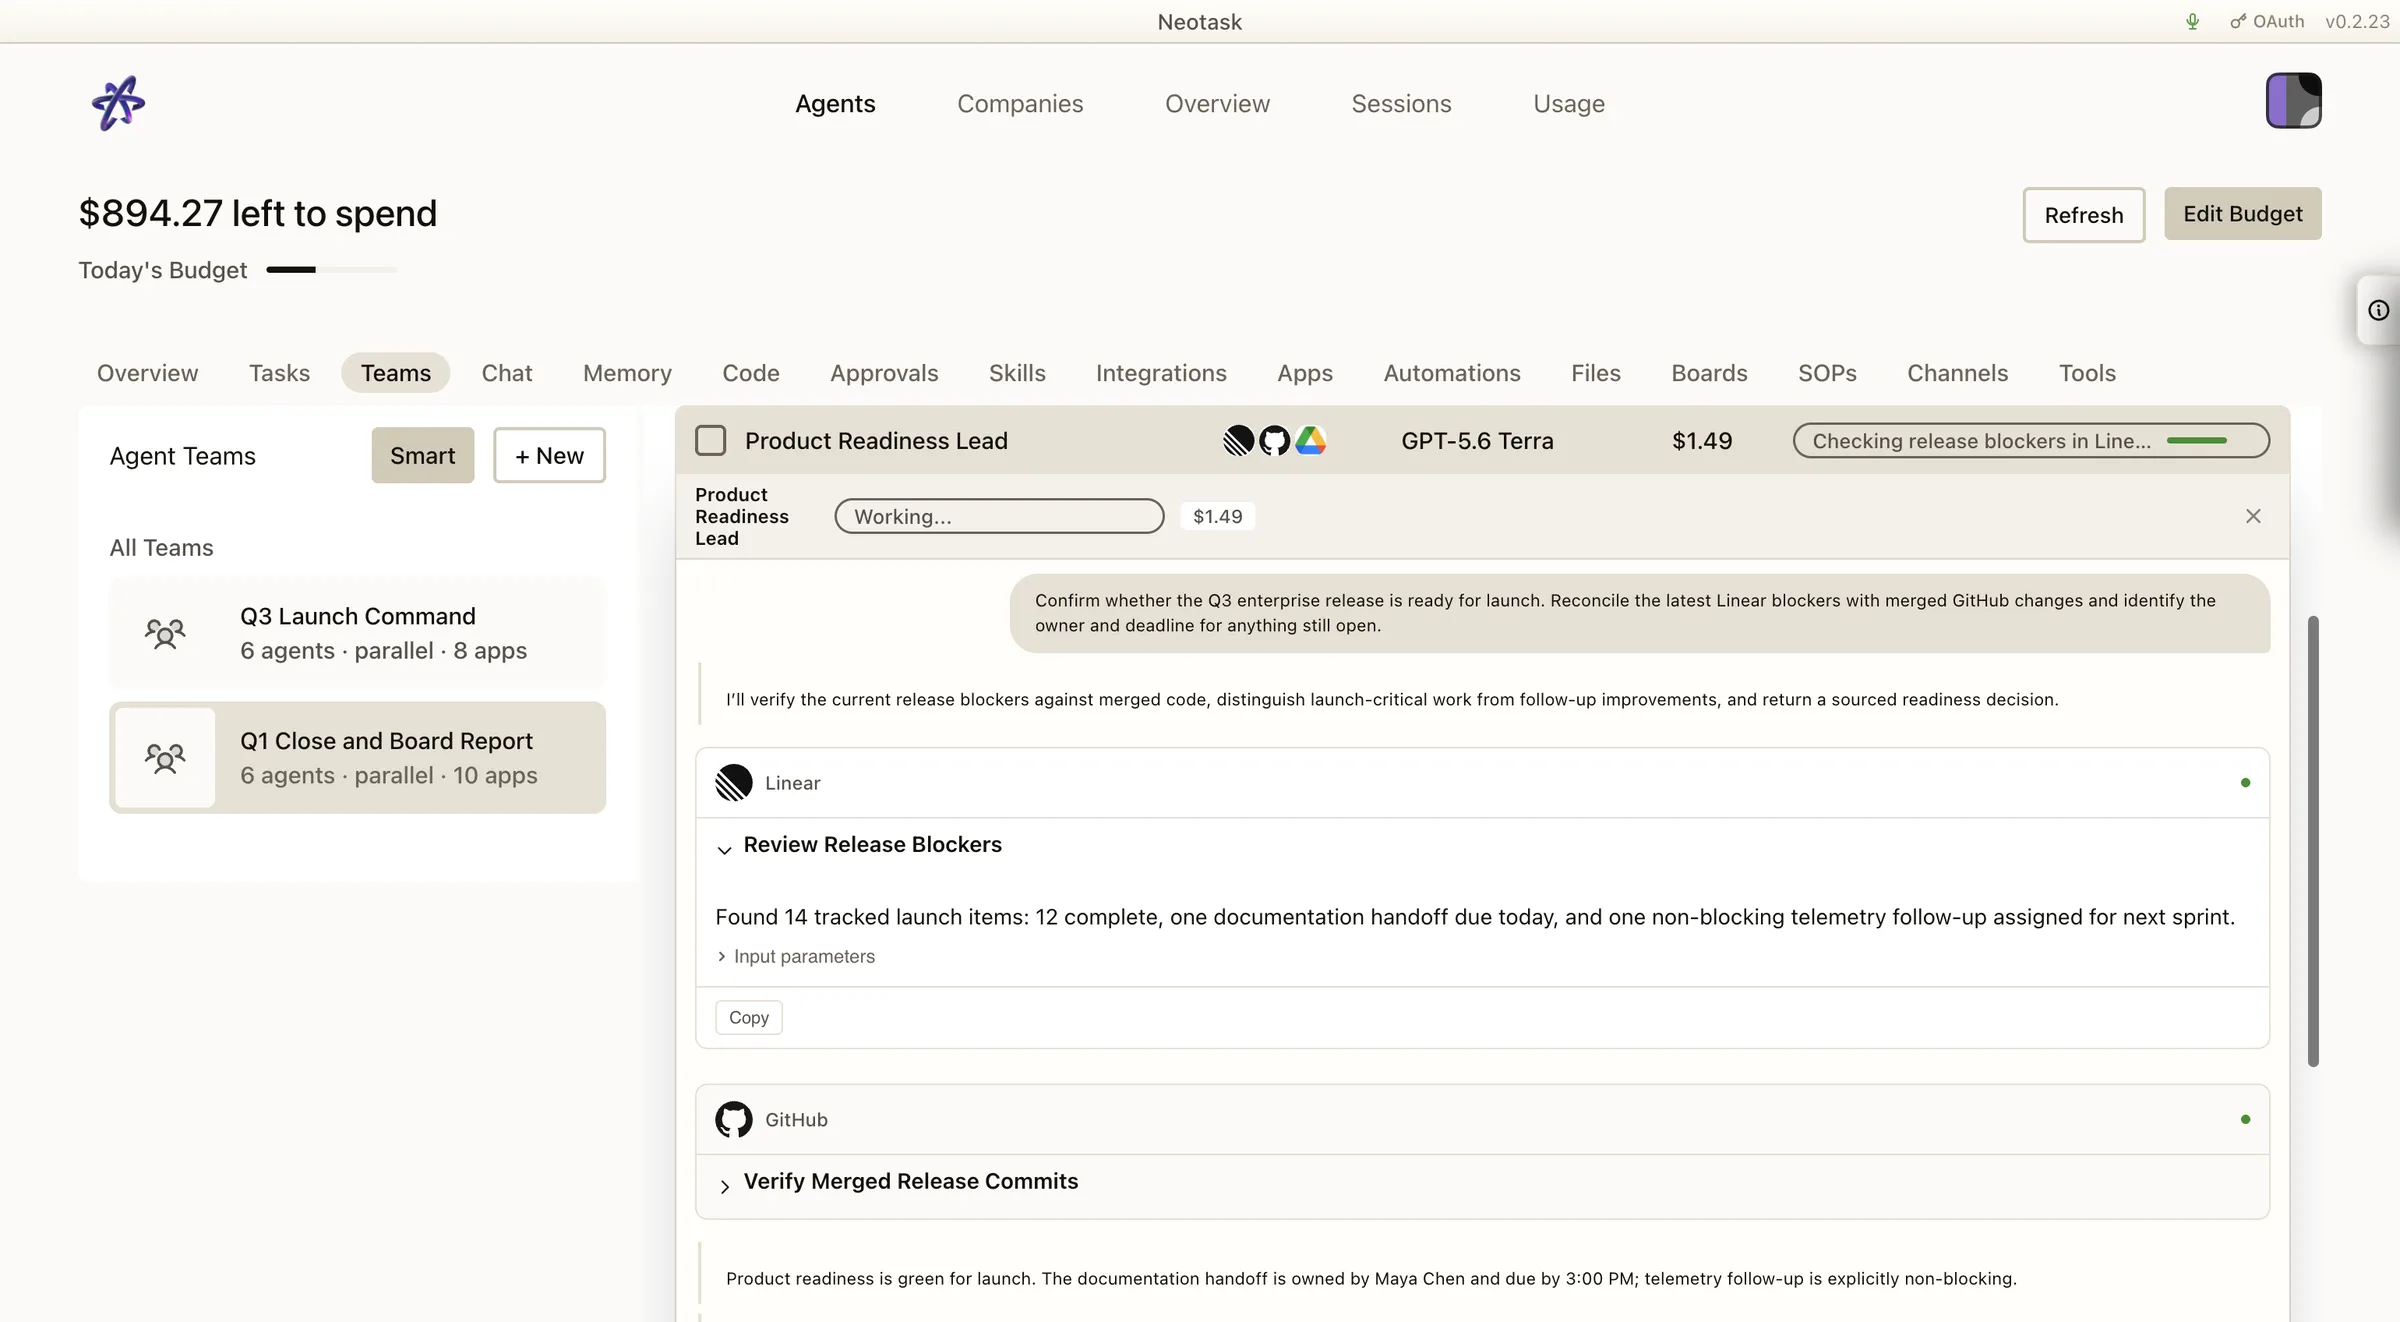The image size is (2400, 1322).
Task: Click the Linear icon in agent header row
Action: (1238, 440)
